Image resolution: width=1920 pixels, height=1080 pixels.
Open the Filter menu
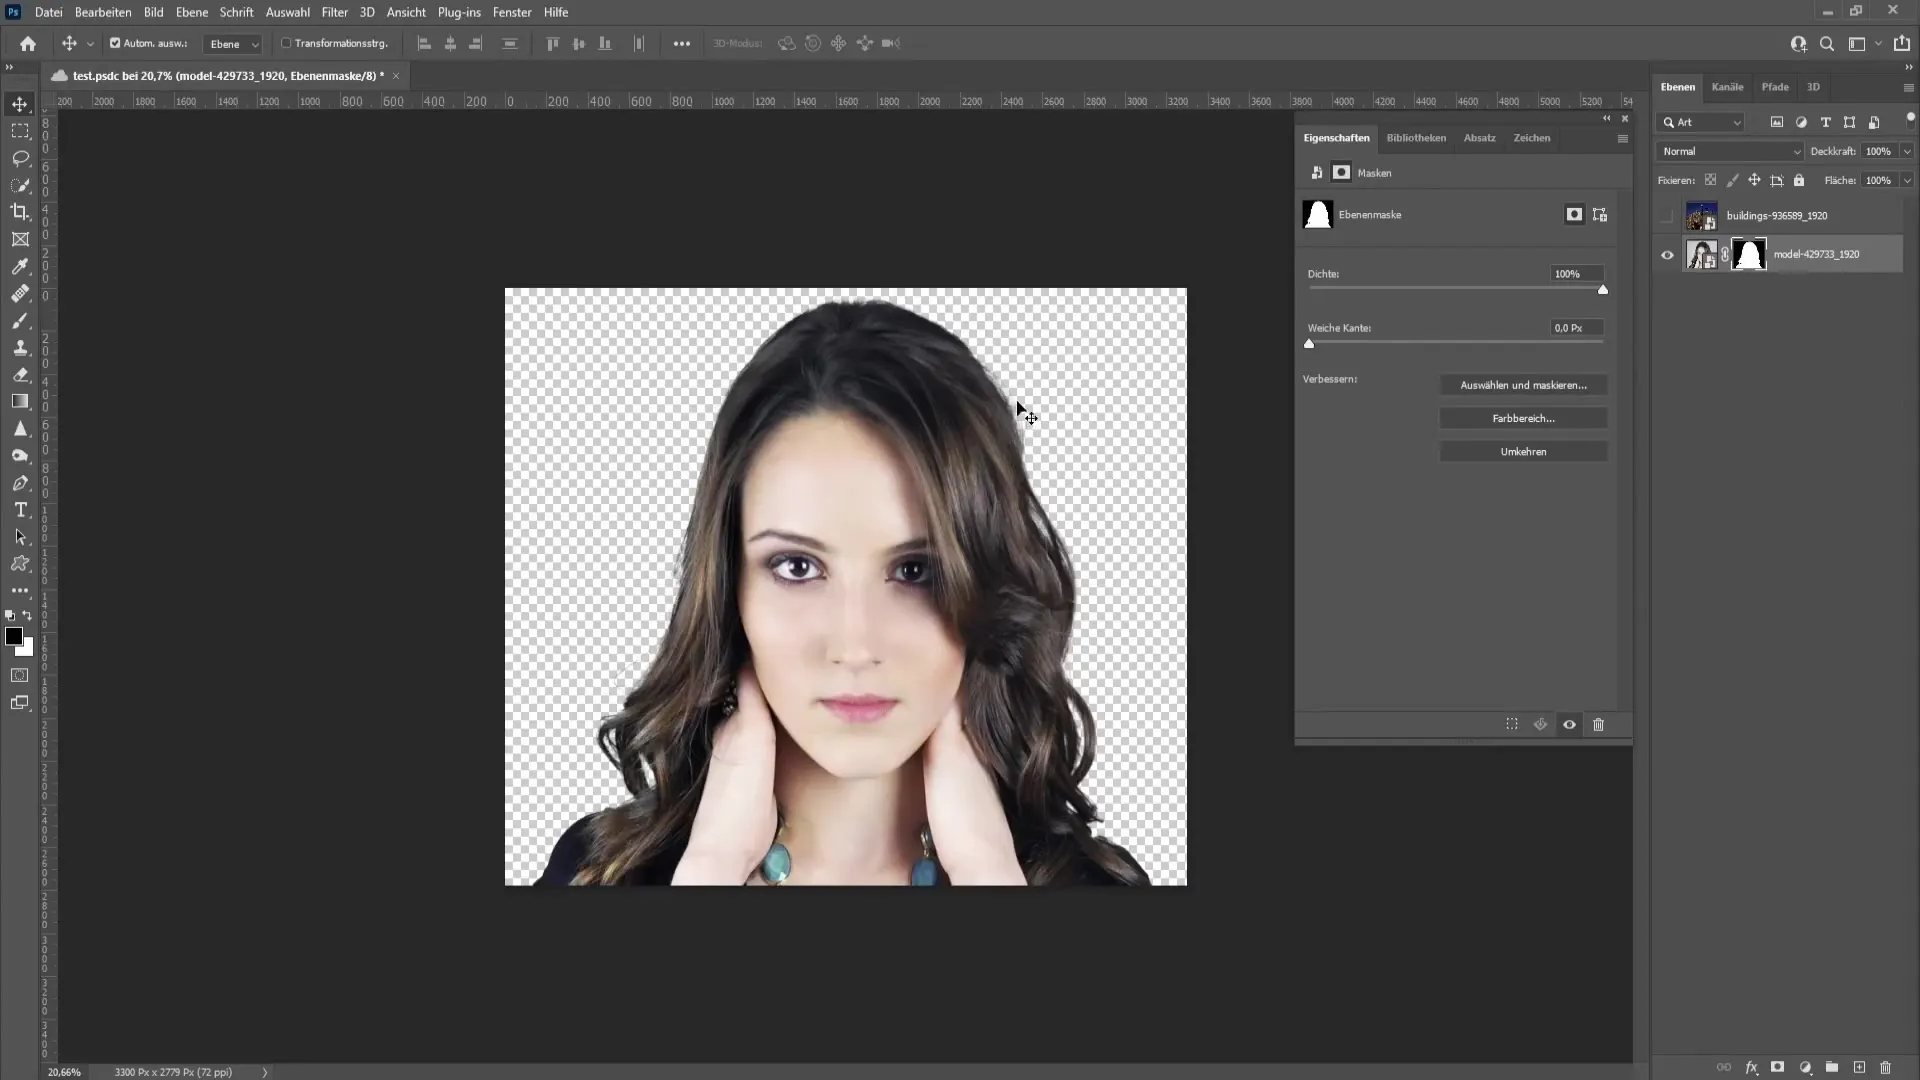coord(334,12)
